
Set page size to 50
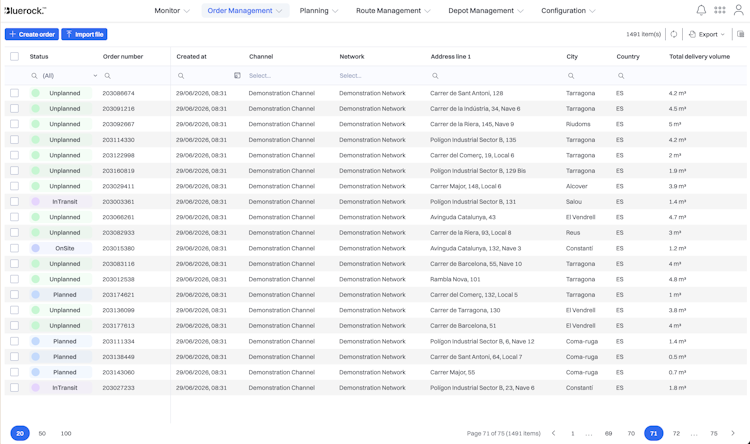pos(42,433)
